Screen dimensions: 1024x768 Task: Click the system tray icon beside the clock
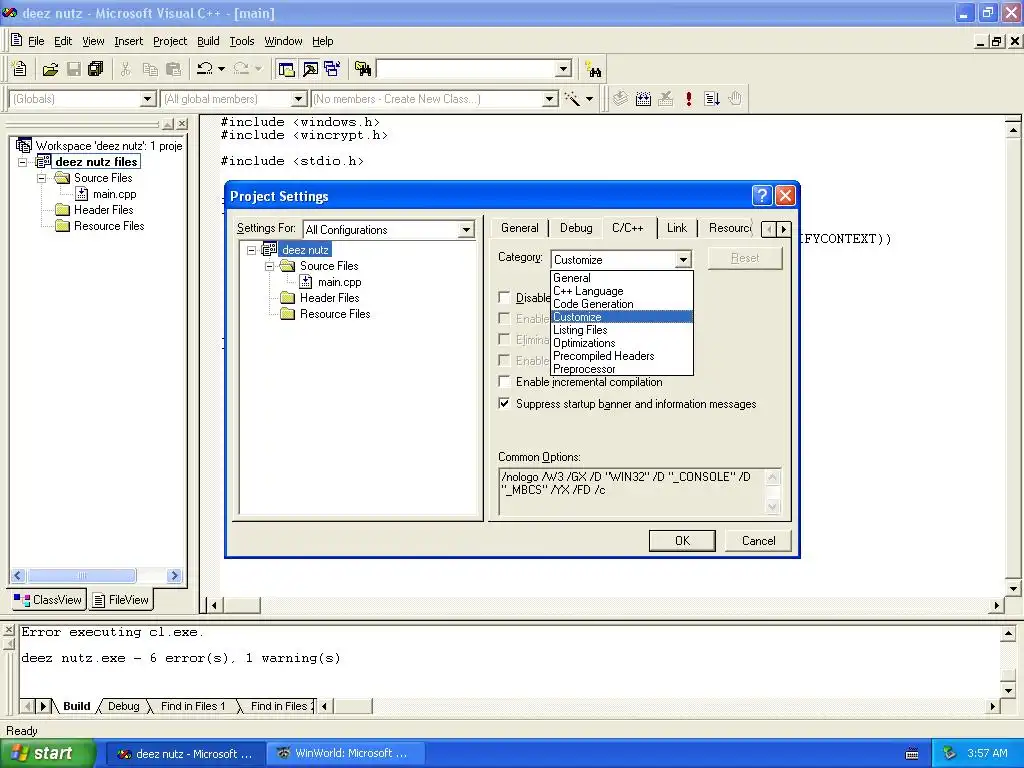(x=949, y=753)
